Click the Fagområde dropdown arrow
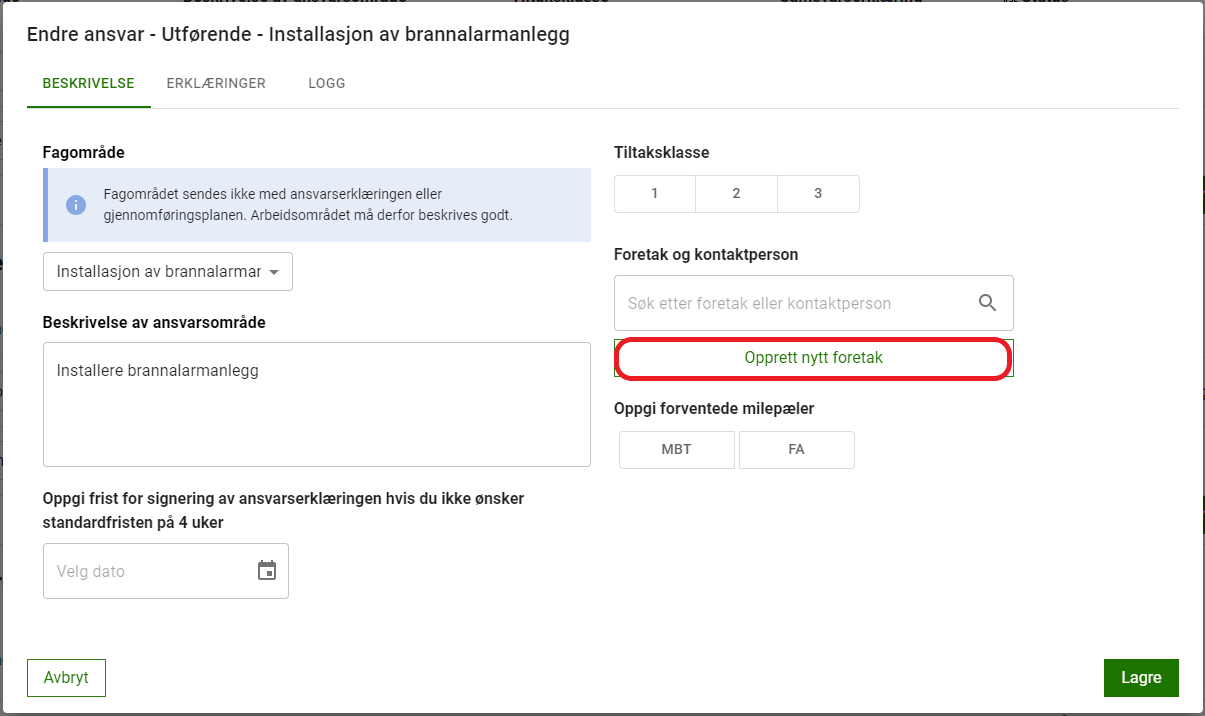Image resolution: width=1205 pixels, height=716 pixels. (273, 272)
